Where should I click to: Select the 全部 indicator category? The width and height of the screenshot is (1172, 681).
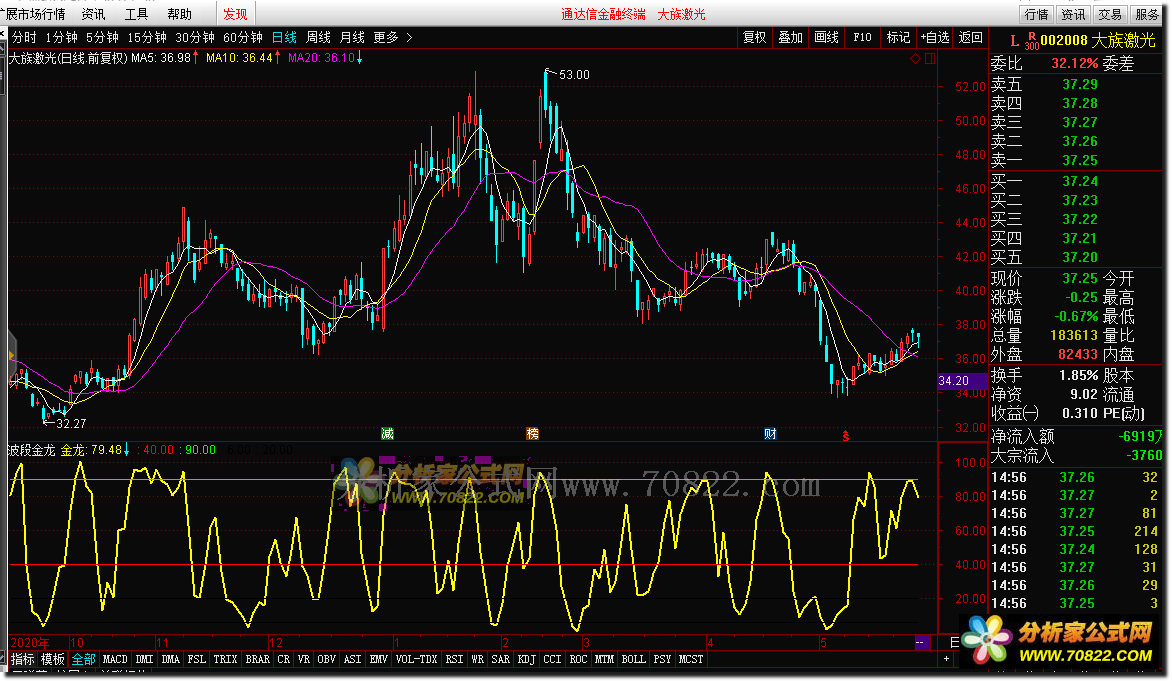click(x=84, y=659)
